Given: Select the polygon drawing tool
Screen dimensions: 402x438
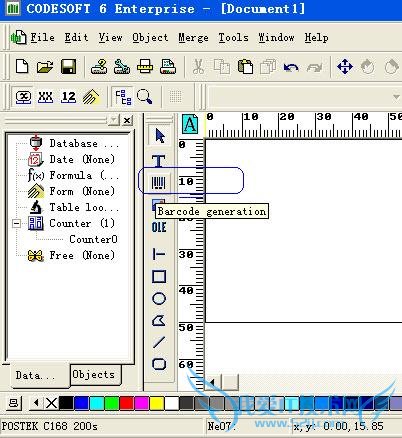Looking at the screenshot, I should coord(159,321).
